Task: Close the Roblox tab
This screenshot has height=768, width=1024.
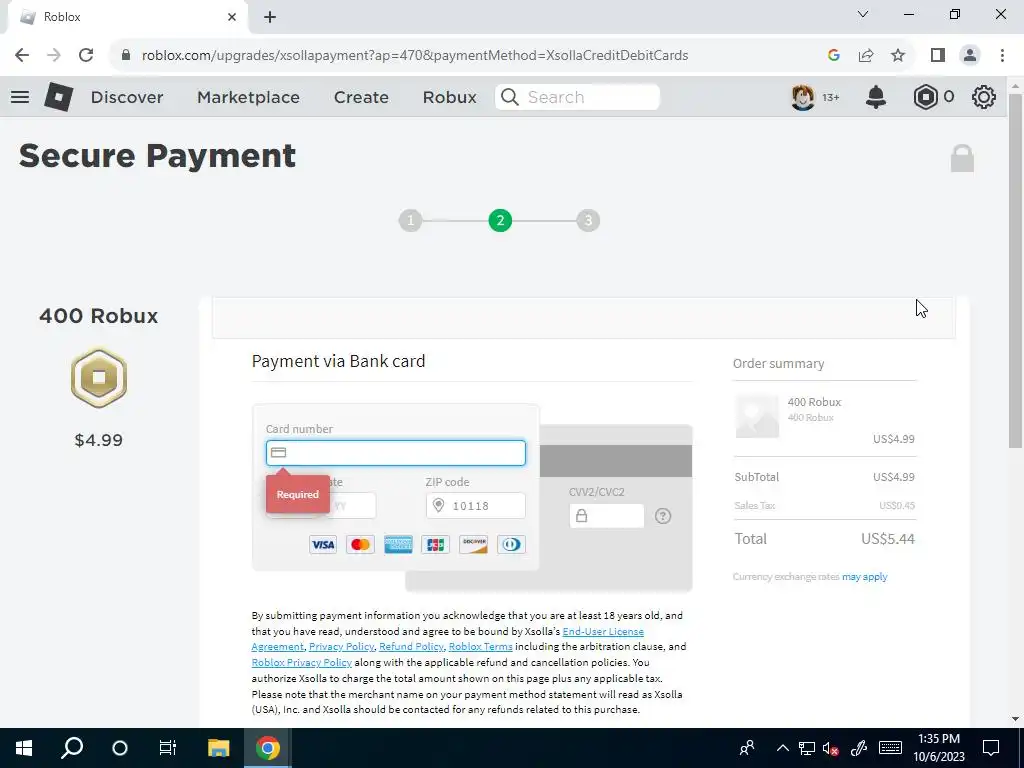Action: [232, 17]
